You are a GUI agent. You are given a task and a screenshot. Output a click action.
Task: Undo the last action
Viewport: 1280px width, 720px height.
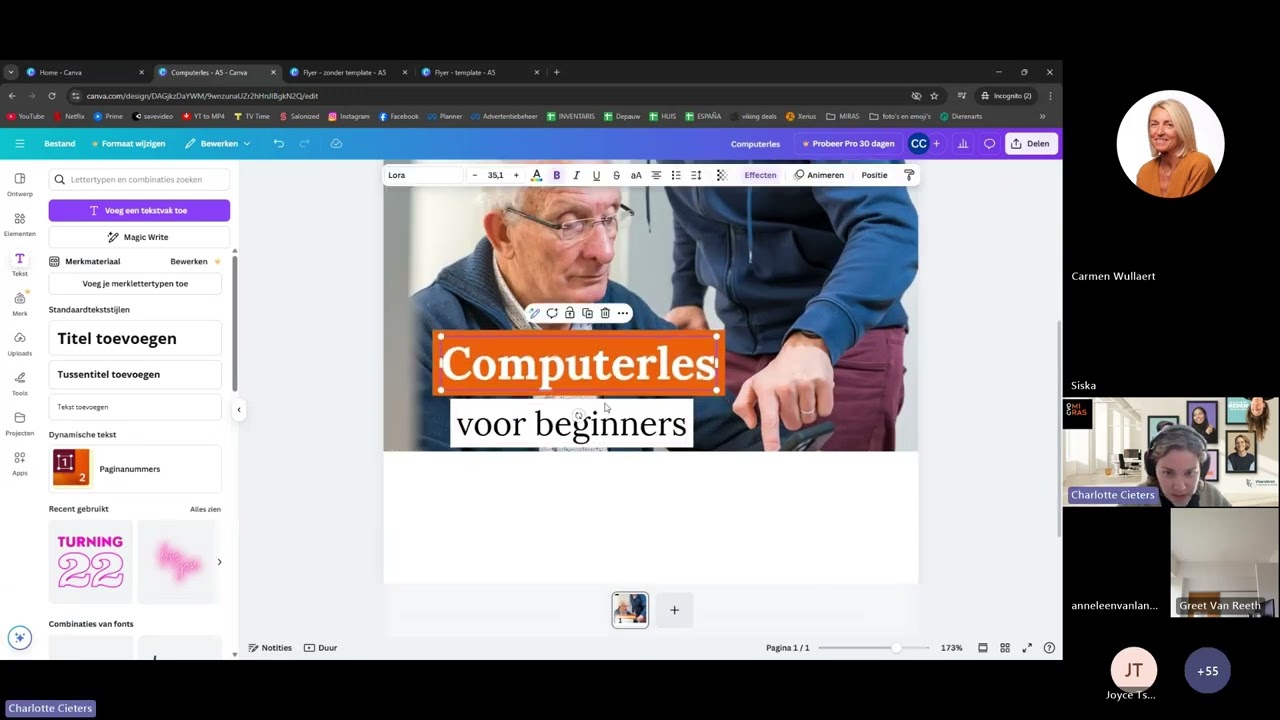click(279, 144)
